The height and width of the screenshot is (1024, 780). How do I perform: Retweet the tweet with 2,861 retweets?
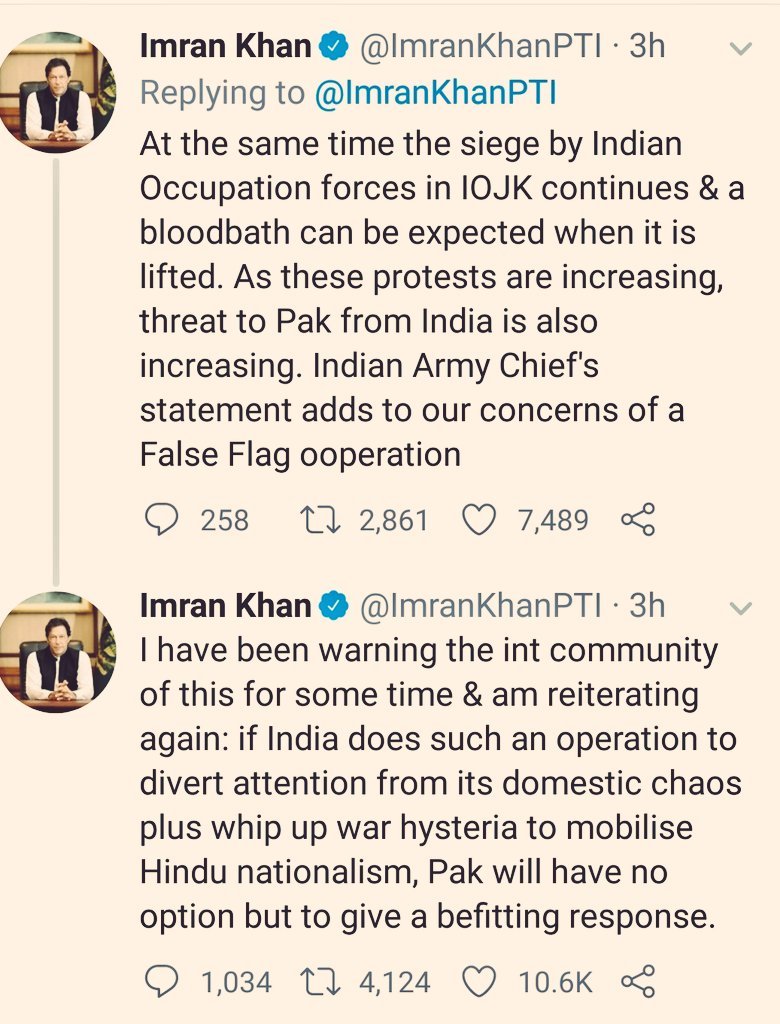[319, 520]
